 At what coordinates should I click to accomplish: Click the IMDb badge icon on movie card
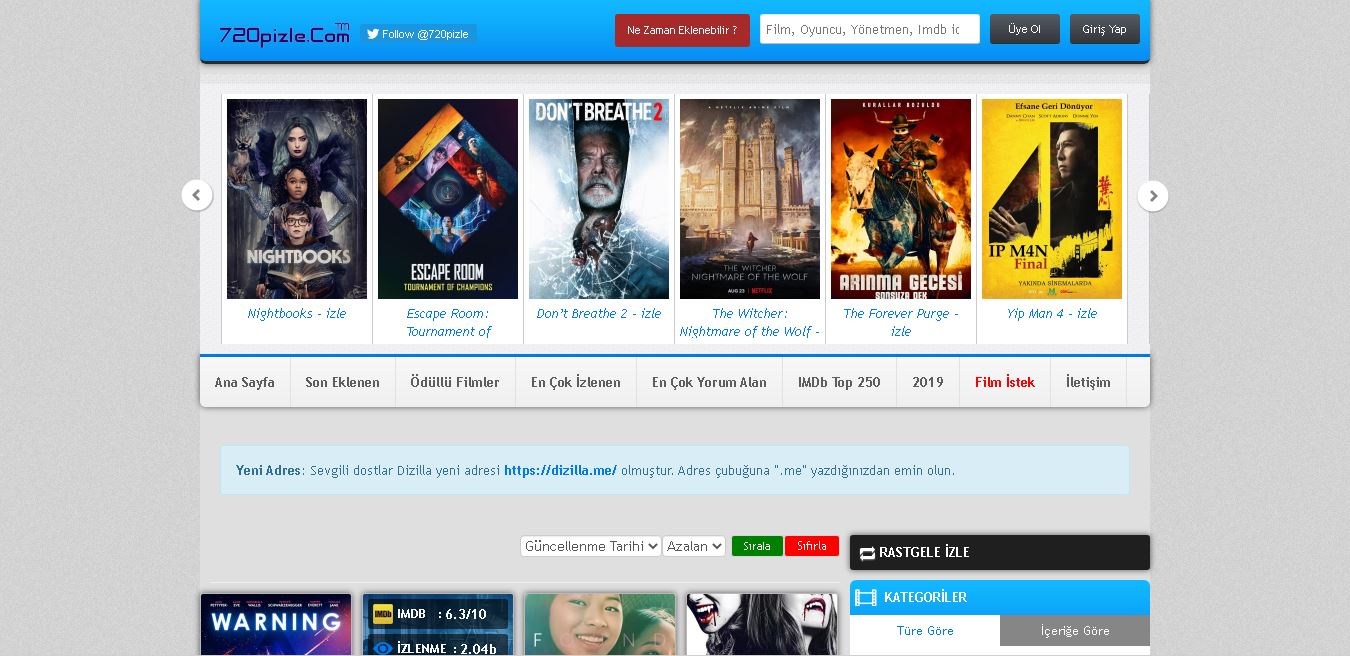tap(382, 614)
